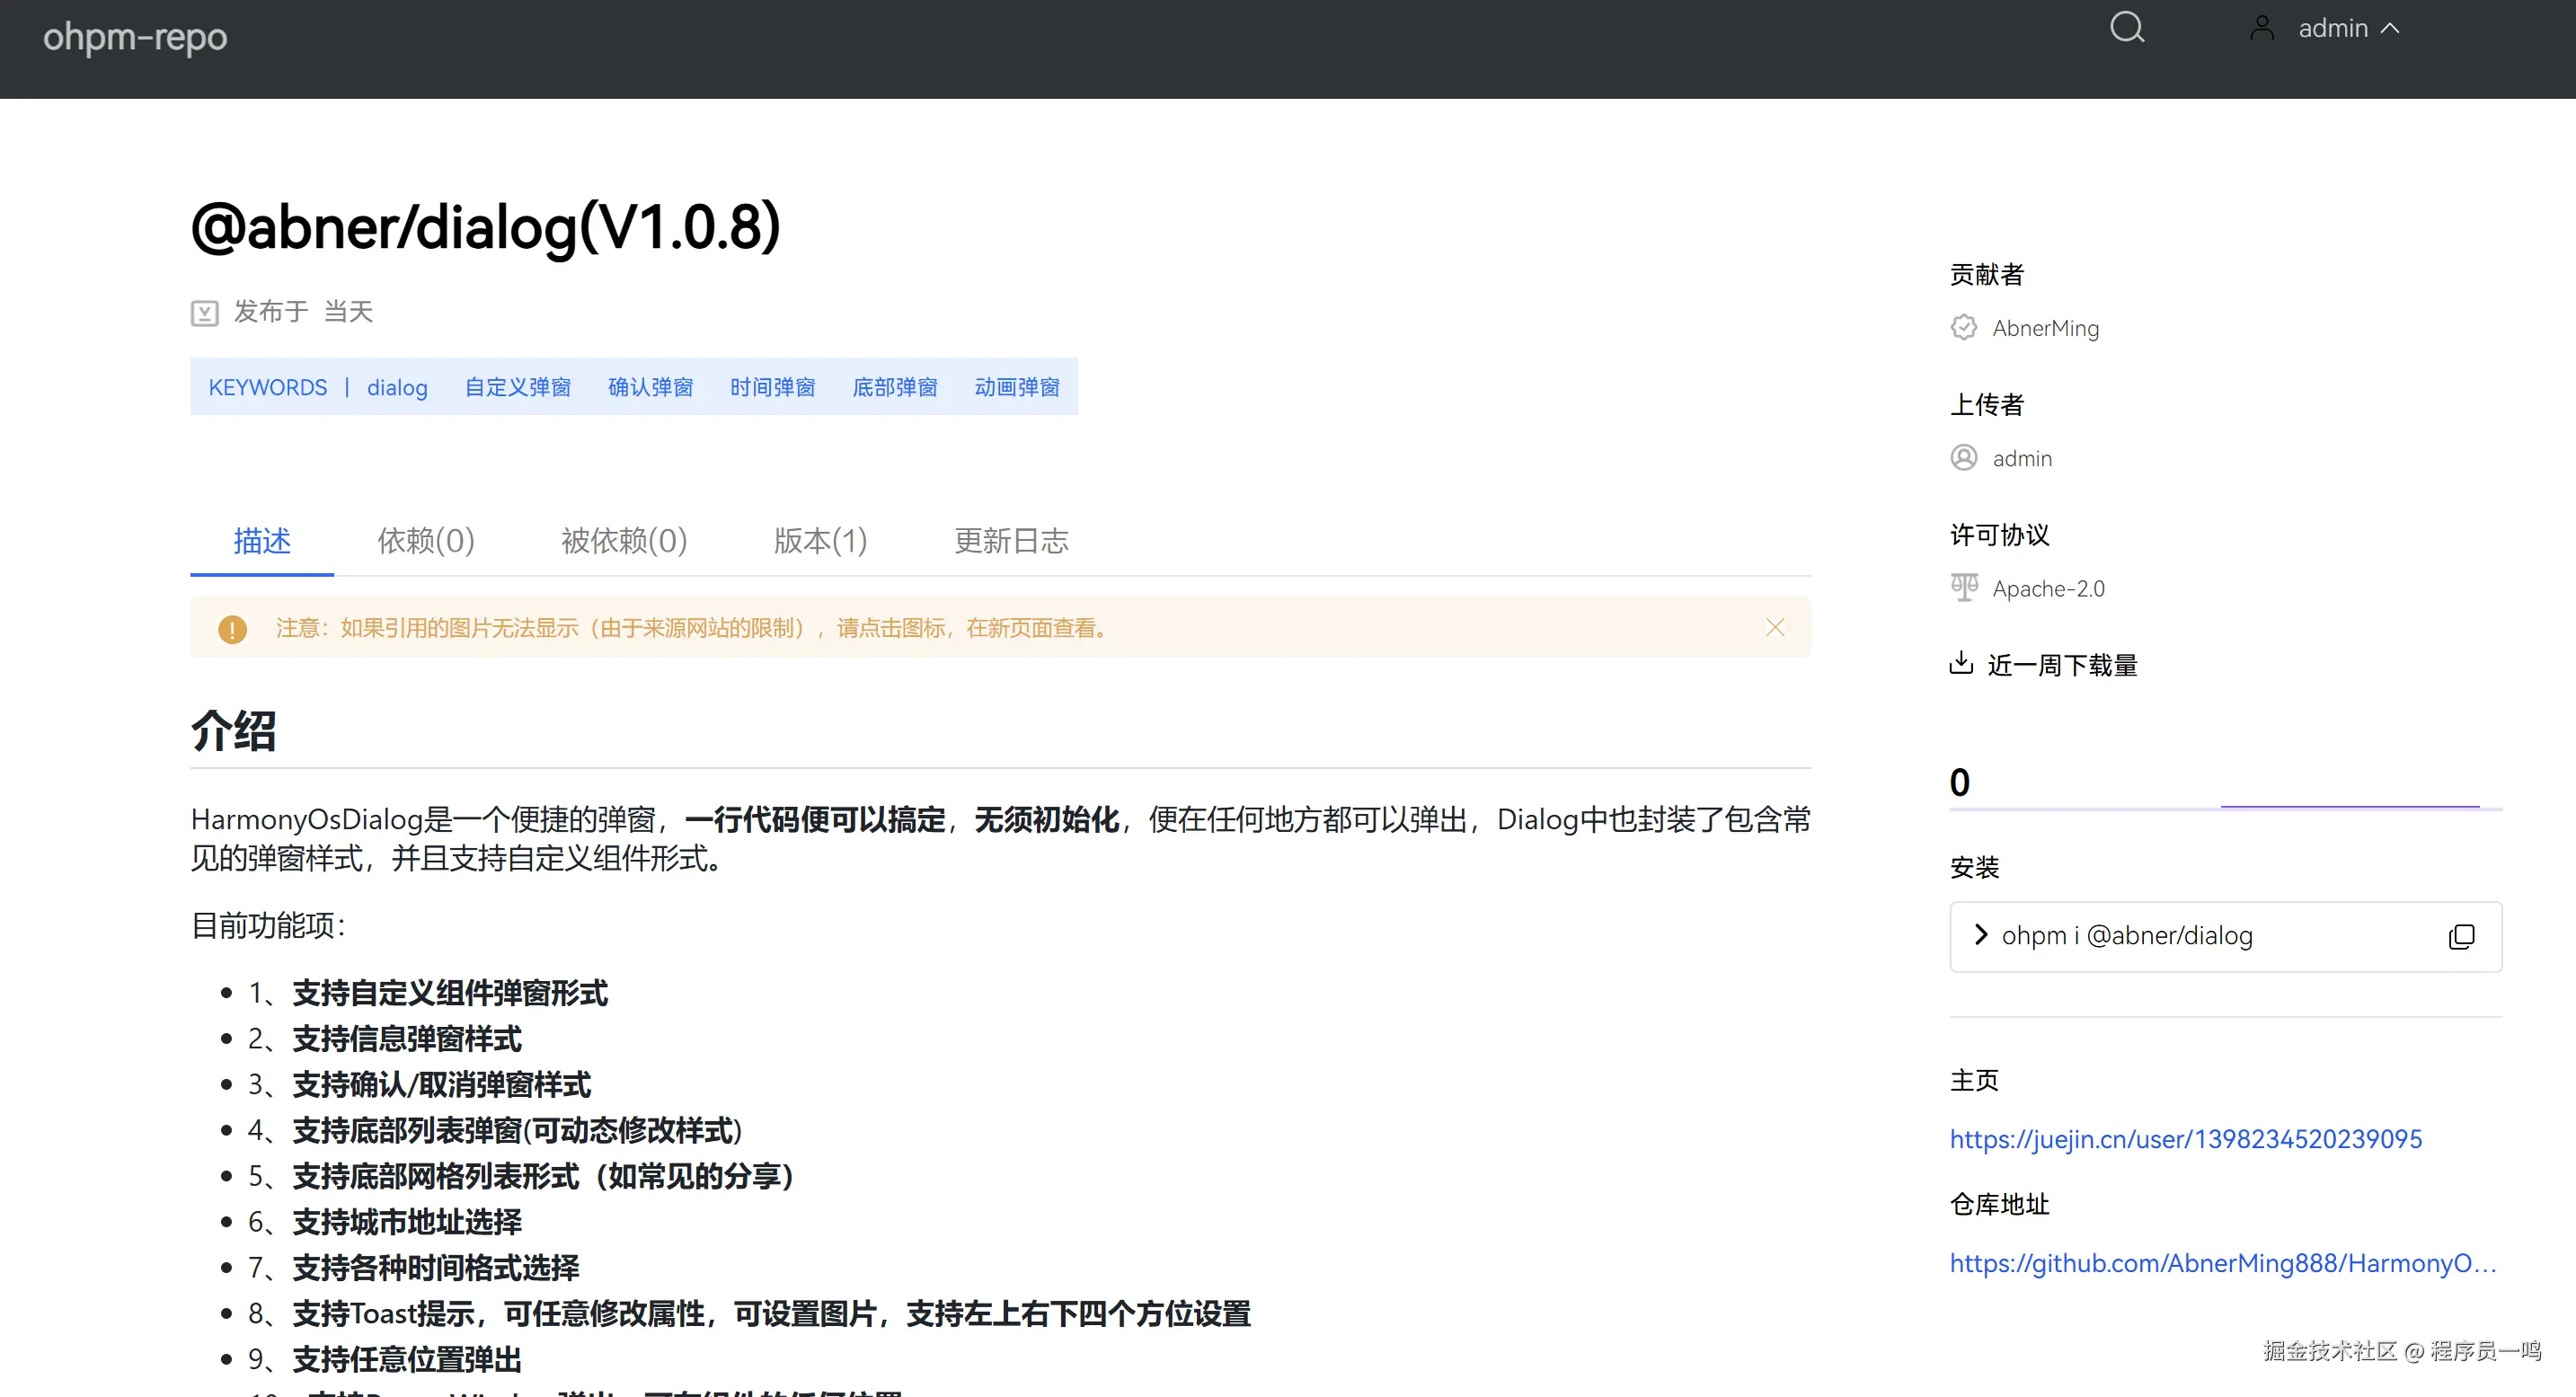Screen dimensions: 2576x1397
Task: Click the publish date calendar icon
Action: 205,313
